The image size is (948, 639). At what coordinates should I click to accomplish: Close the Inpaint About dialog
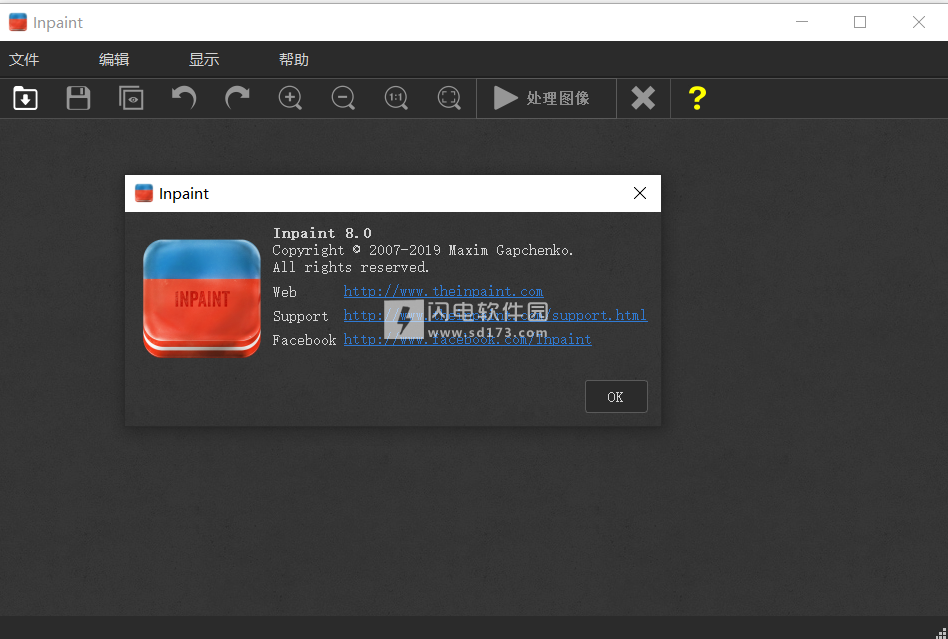[640, 193]
